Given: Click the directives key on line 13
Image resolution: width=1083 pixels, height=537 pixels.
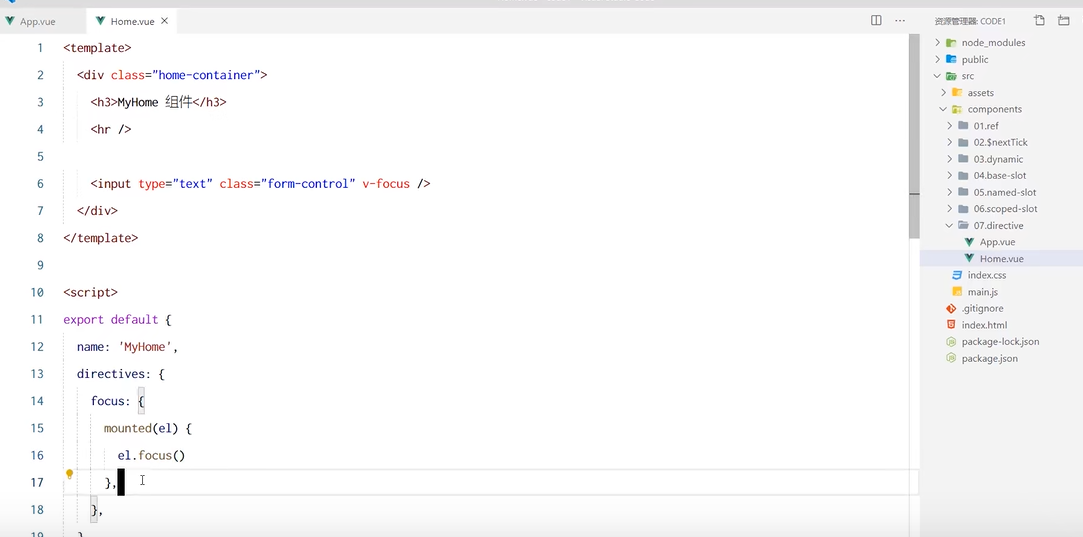Looking at the screenshot, I should (x=111, y=374).
